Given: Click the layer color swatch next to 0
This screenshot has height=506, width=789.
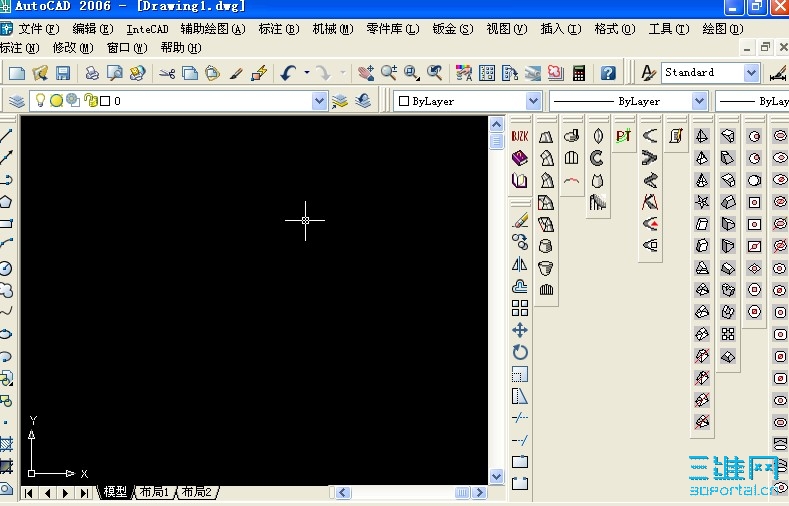Looking at the screenshot, I should coord(105,101).
